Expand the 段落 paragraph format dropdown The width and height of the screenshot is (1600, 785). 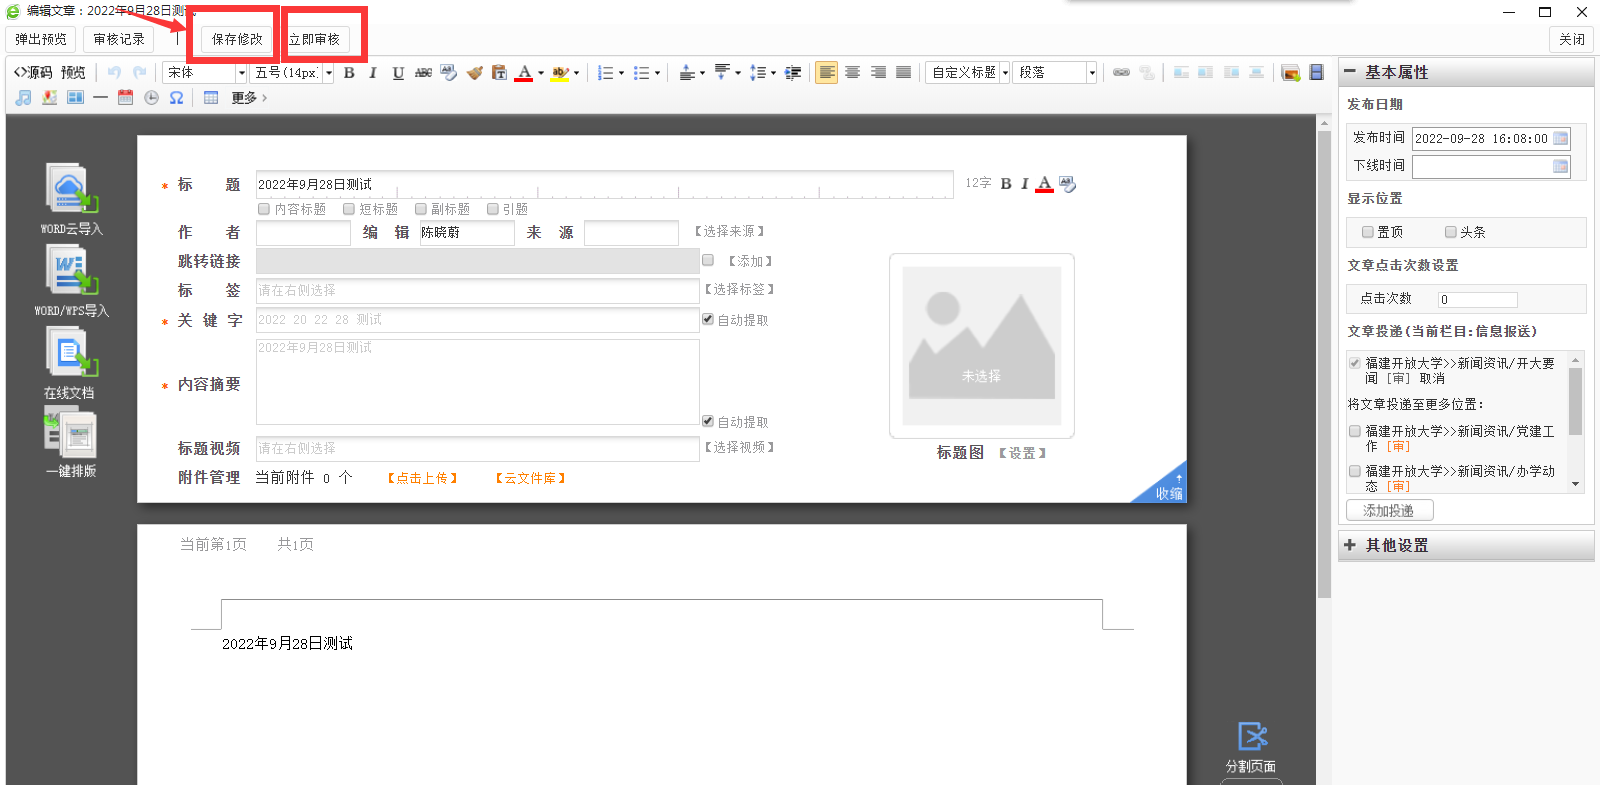[x=1091, y=73]
